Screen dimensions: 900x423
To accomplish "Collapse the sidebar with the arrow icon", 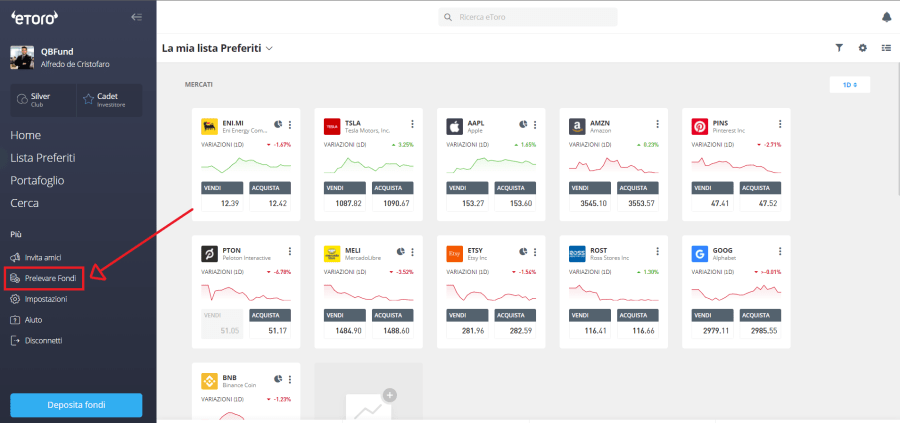I will (x=136, y=17).
